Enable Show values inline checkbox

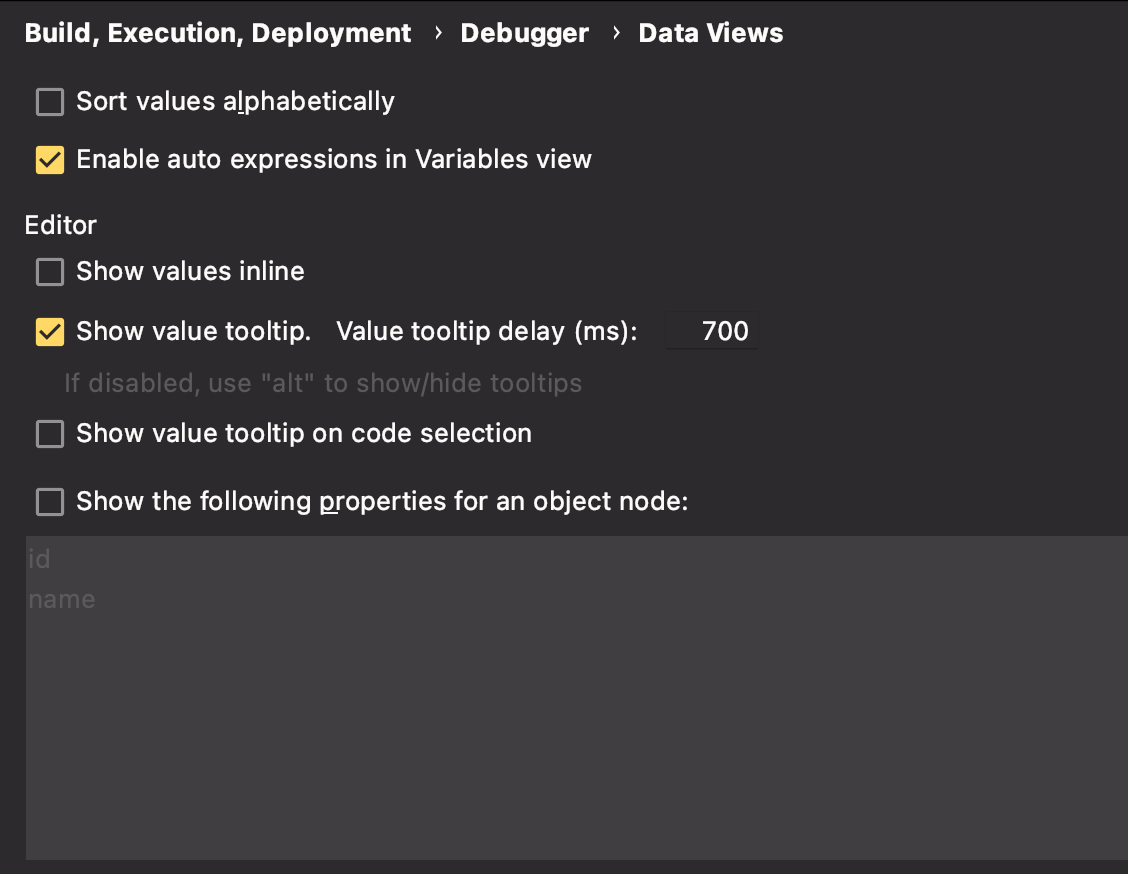click(50, 272)
